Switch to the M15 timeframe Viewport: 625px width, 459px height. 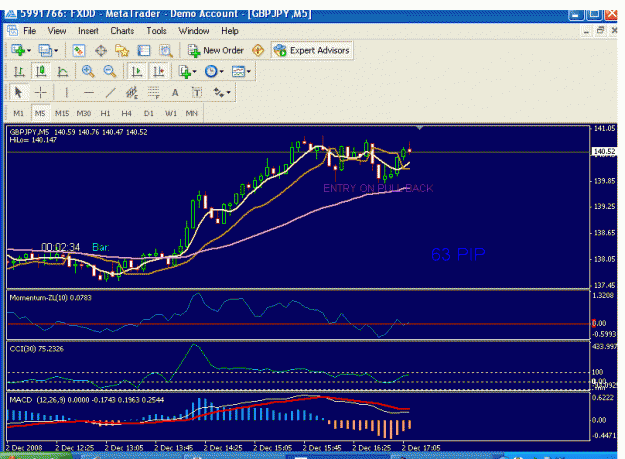tap(62, 114)
